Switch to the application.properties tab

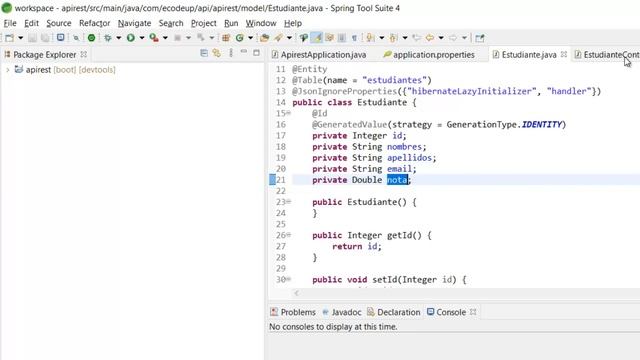click(429, 55)
